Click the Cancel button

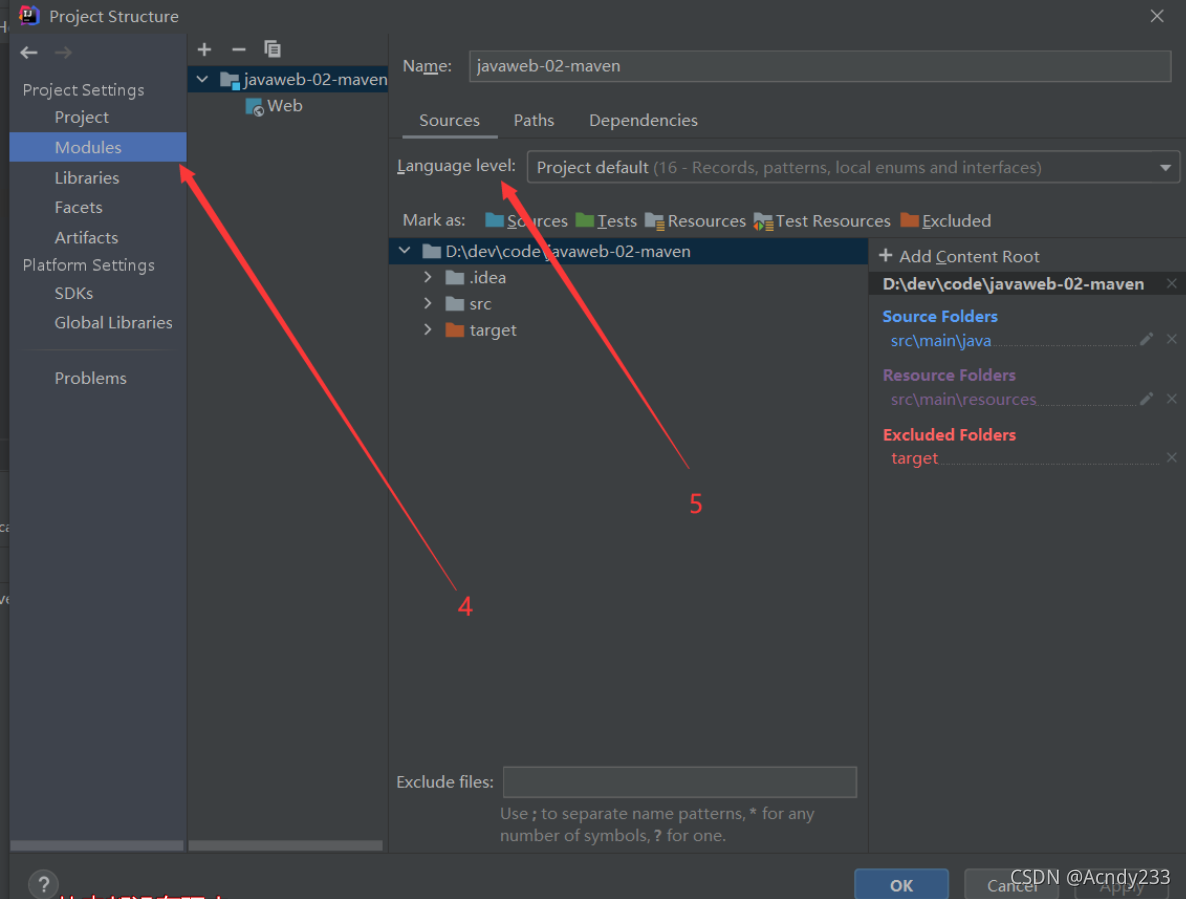coord(1012,885)
